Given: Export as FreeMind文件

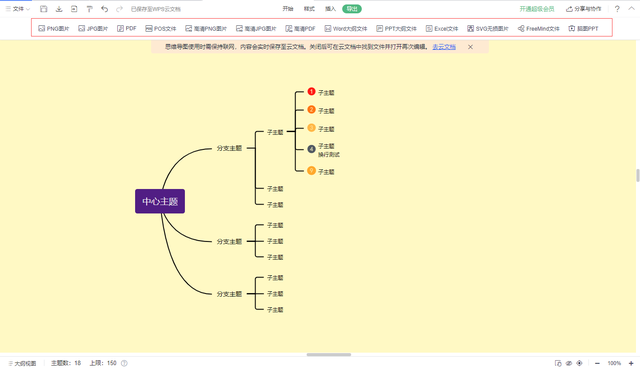Looking at the screenshot, I should pos(539,29).
